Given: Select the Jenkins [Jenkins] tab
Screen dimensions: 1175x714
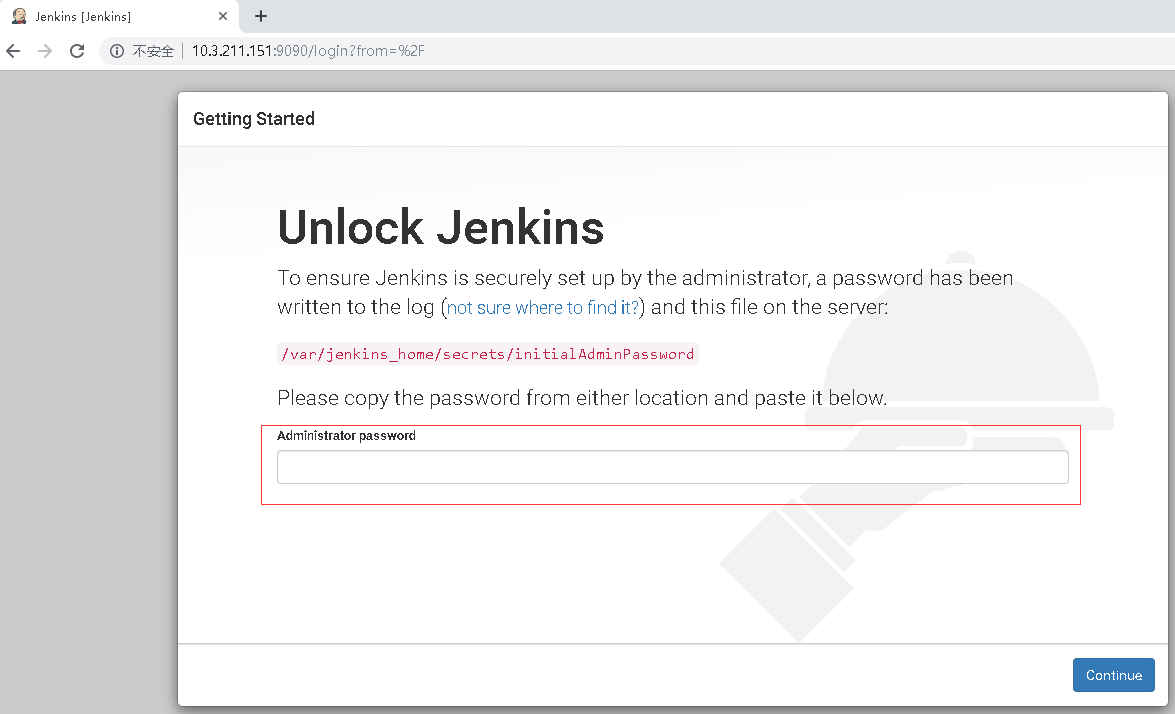Looking at the screenshot, I should (x=120, y=16).
